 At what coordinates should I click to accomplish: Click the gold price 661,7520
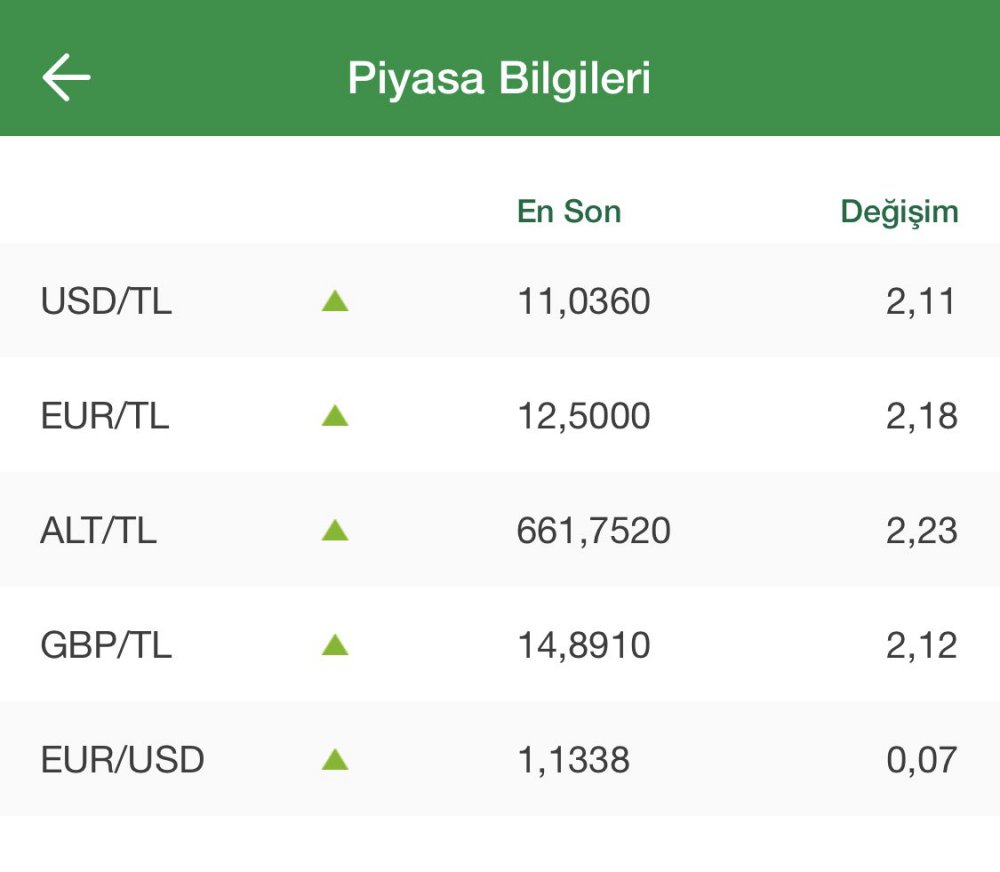pyautogui.click(x=594, y=531)
